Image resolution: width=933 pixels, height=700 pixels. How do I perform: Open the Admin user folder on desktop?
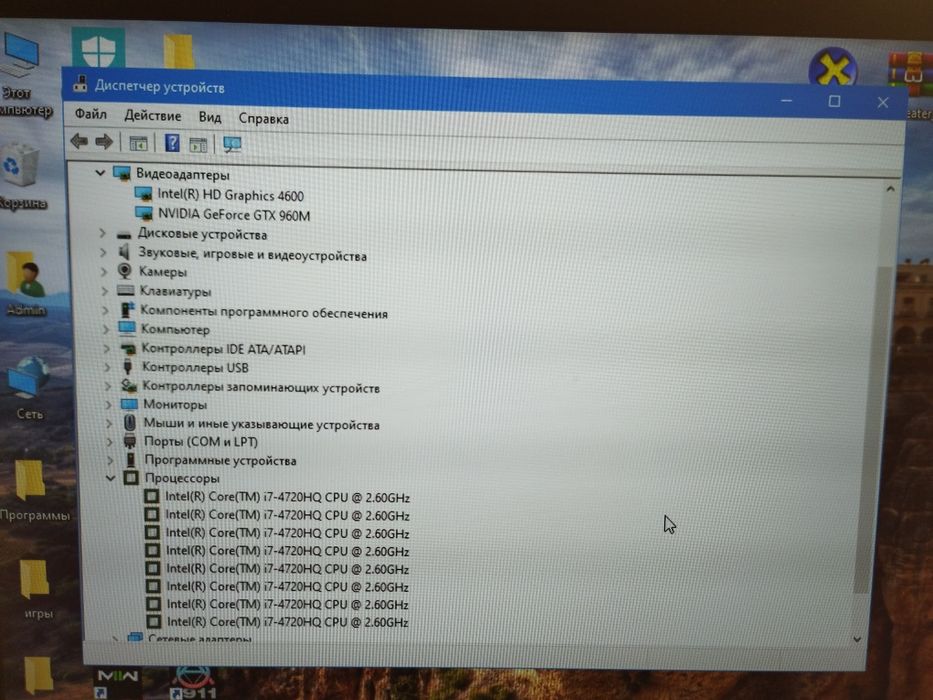(x=25, y=283)
